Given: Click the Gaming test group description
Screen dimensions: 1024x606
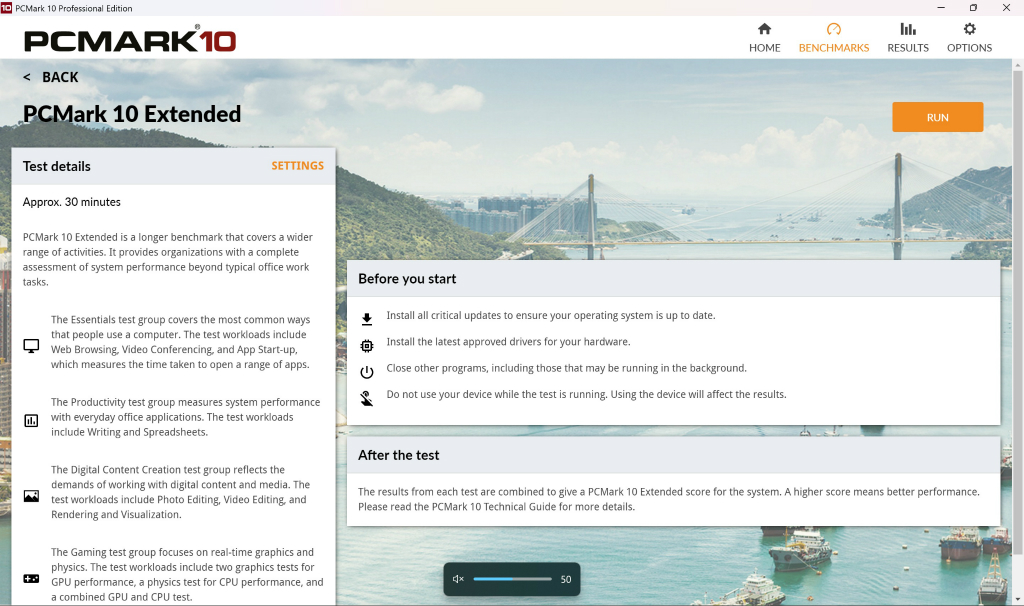Looking at the screenshot, I should click(x=187, y=575).
